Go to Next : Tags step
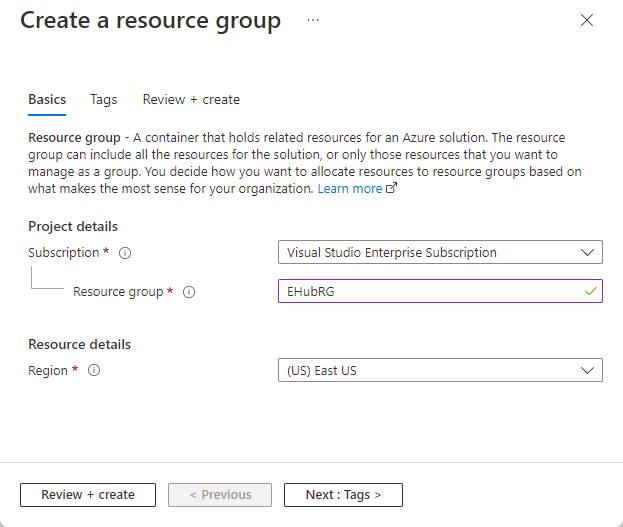623x527 pixels. [343, 495]
